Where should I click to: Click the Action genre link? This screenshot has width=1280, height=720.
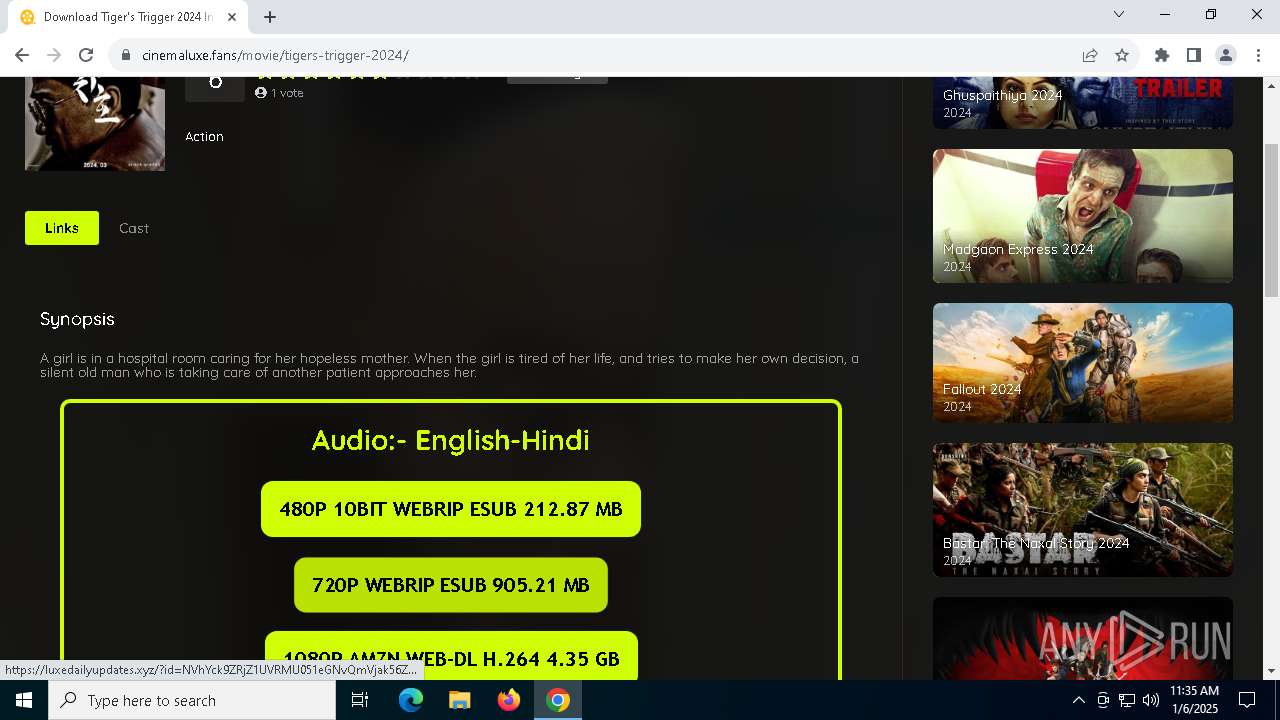204,136
